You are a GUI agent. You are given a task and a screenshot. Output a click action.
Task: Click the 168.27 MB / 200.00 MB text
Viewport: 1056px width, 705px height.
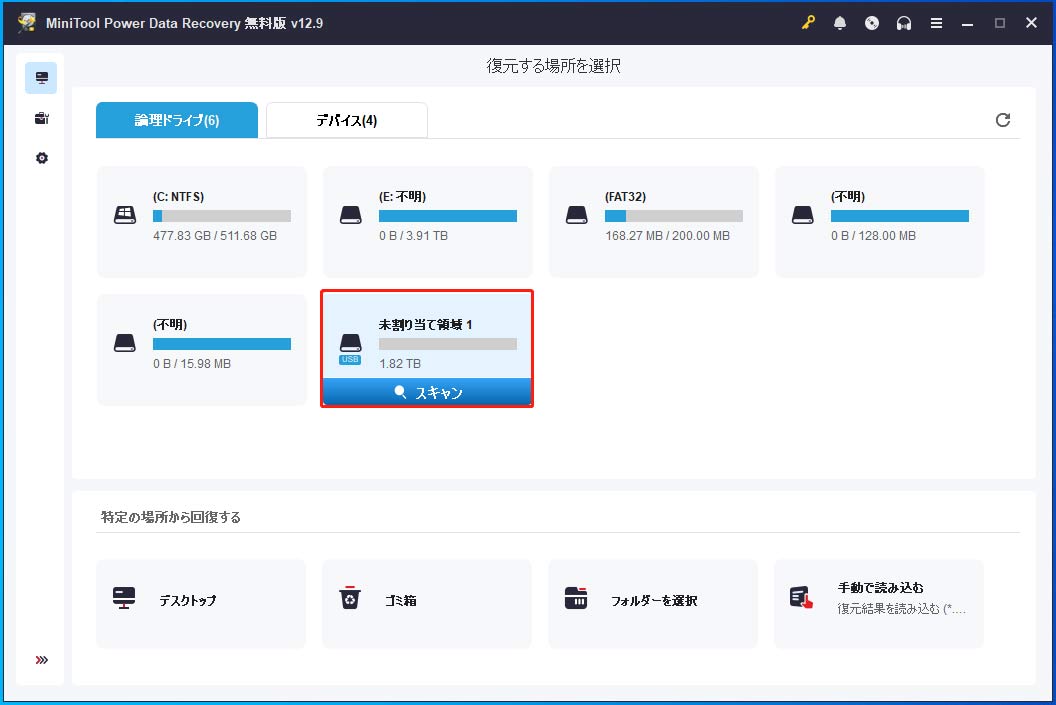coord(667,236)
